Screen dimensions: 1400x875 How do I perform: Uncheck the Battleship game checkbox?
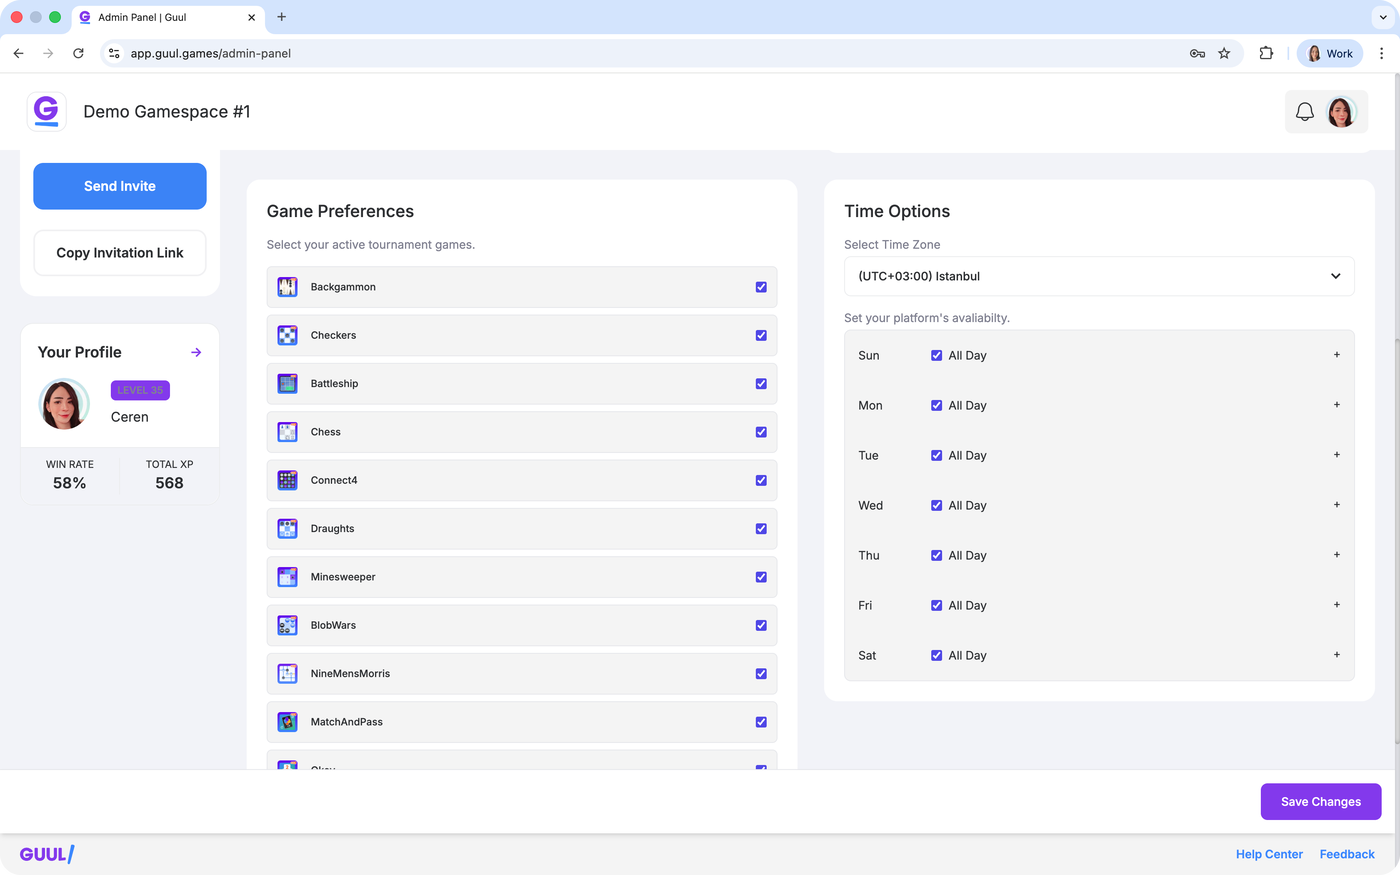(761, 384)
